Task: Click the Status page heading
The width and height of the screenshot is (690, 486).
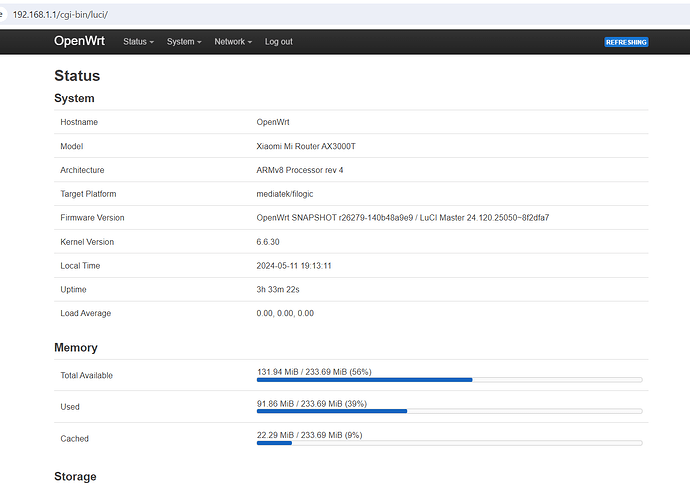Action: point(77,76)
